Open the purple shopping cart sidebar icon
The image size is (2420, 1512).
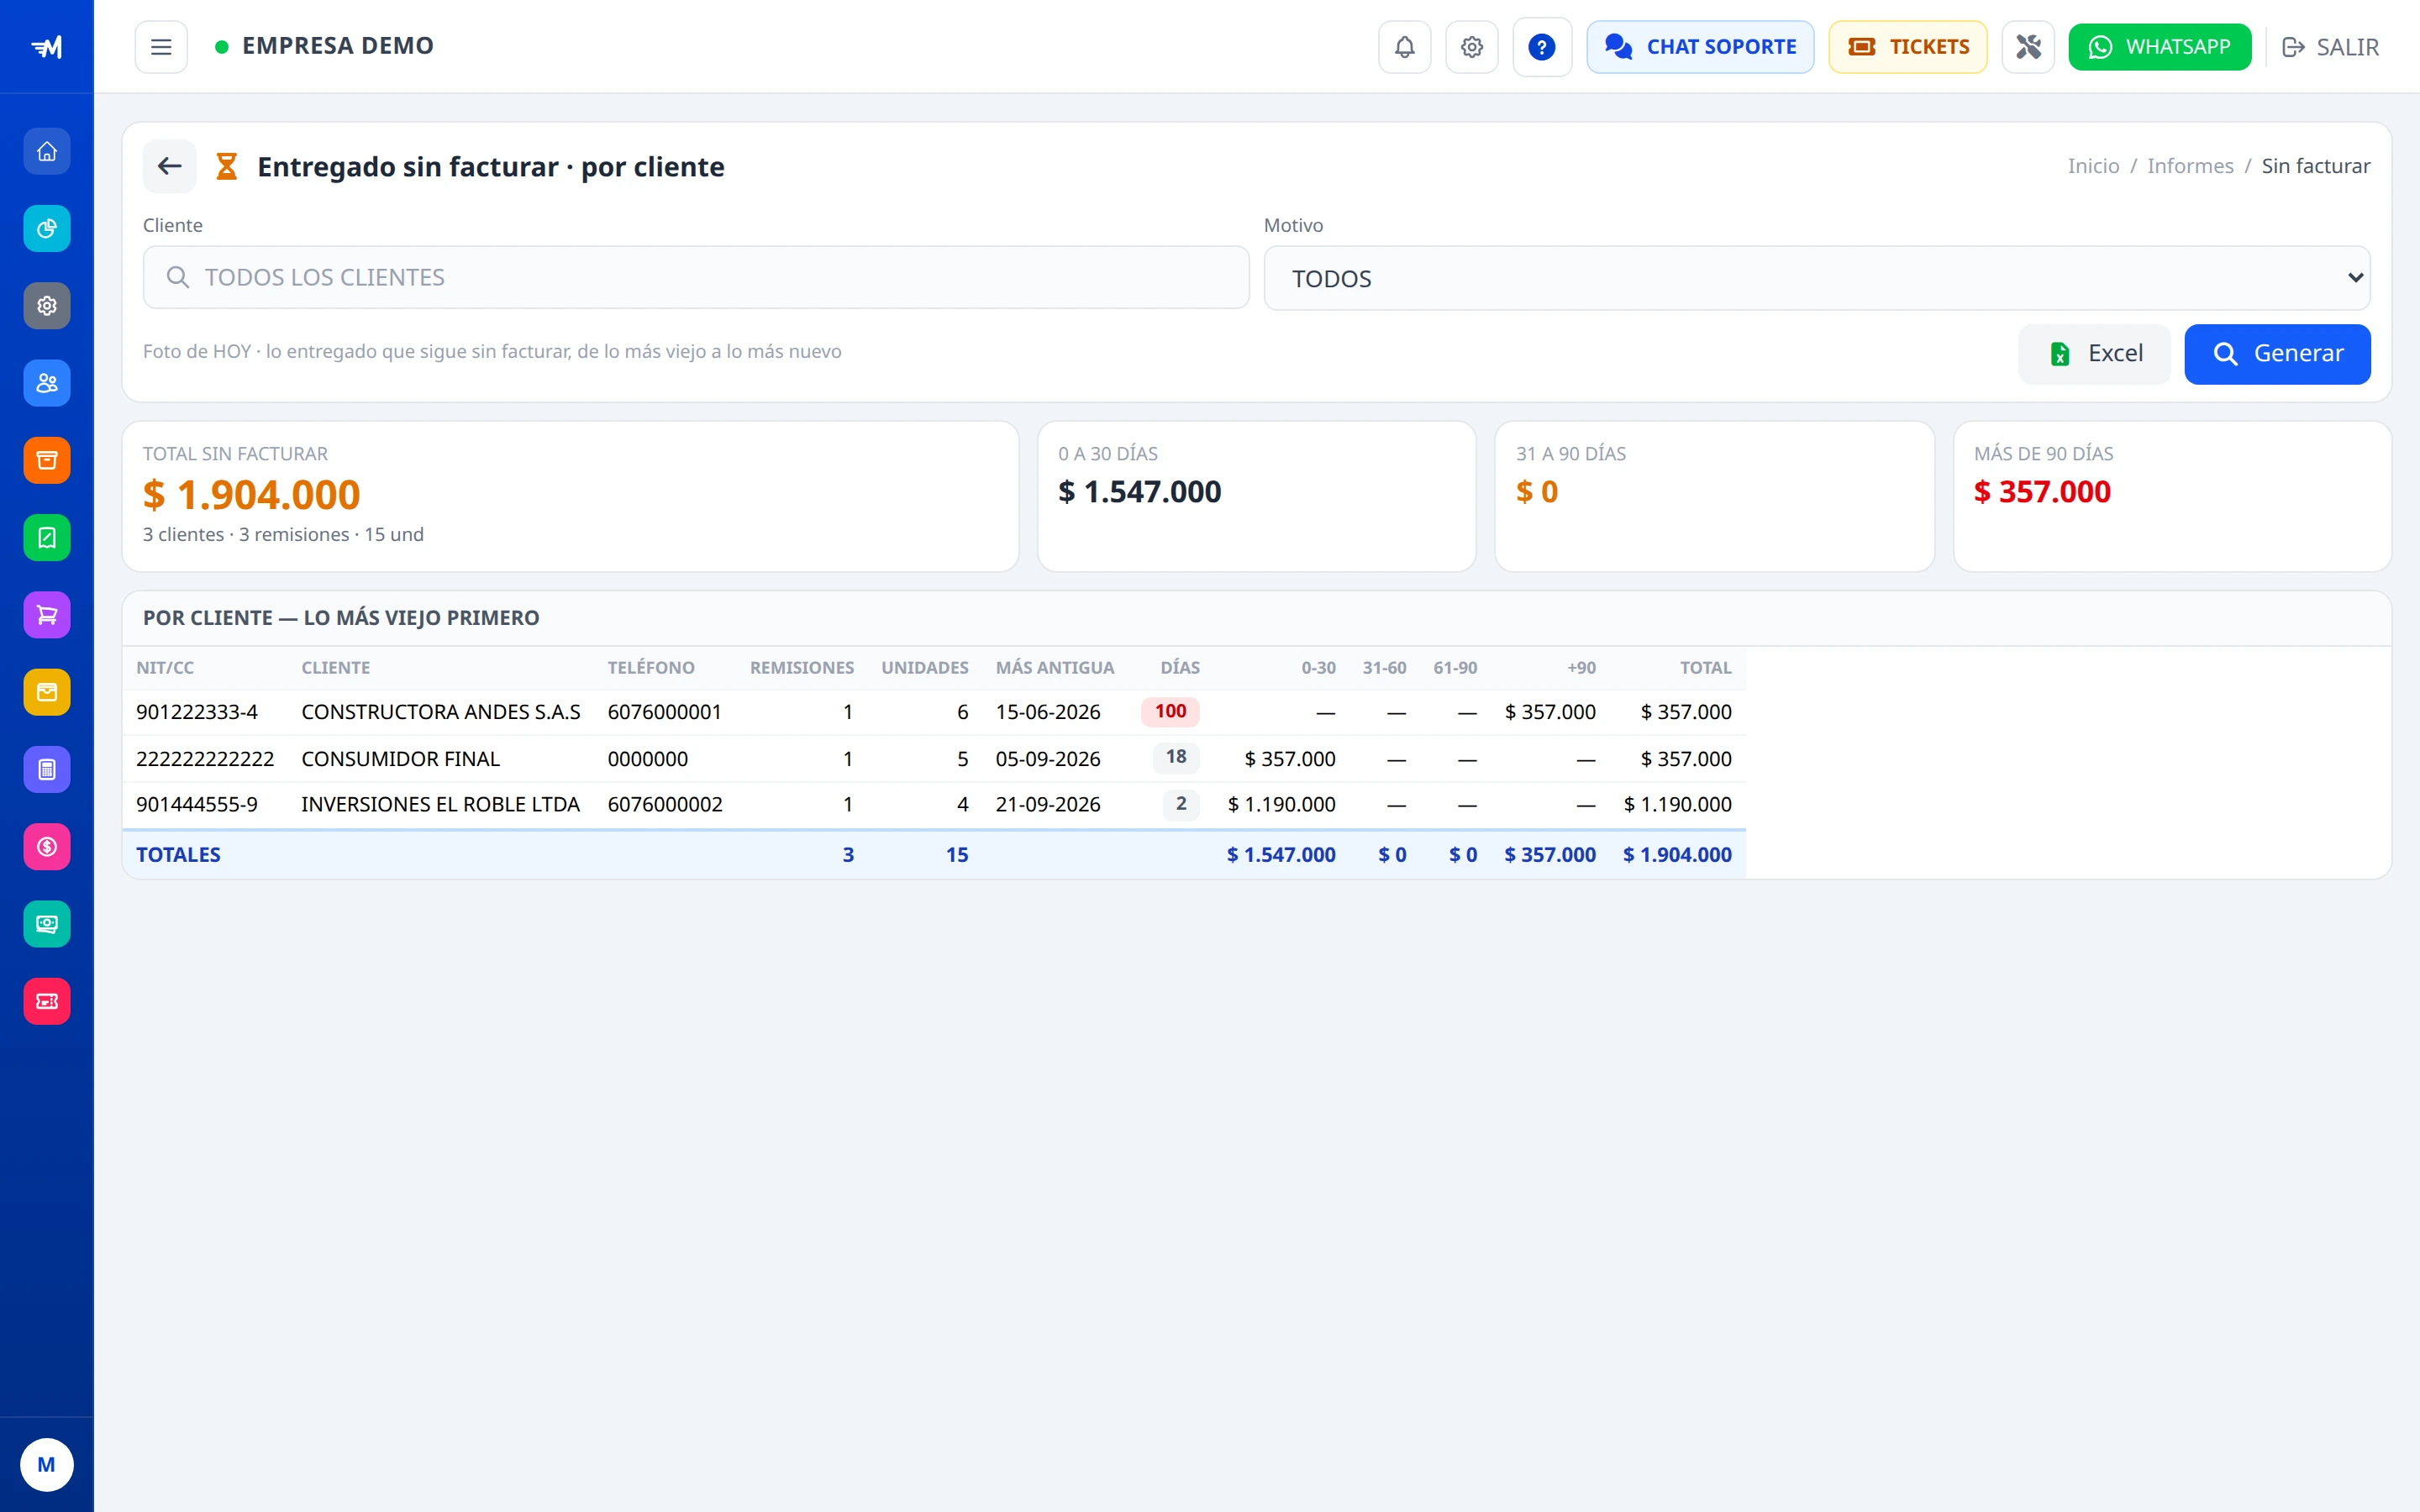coord(47,615)
